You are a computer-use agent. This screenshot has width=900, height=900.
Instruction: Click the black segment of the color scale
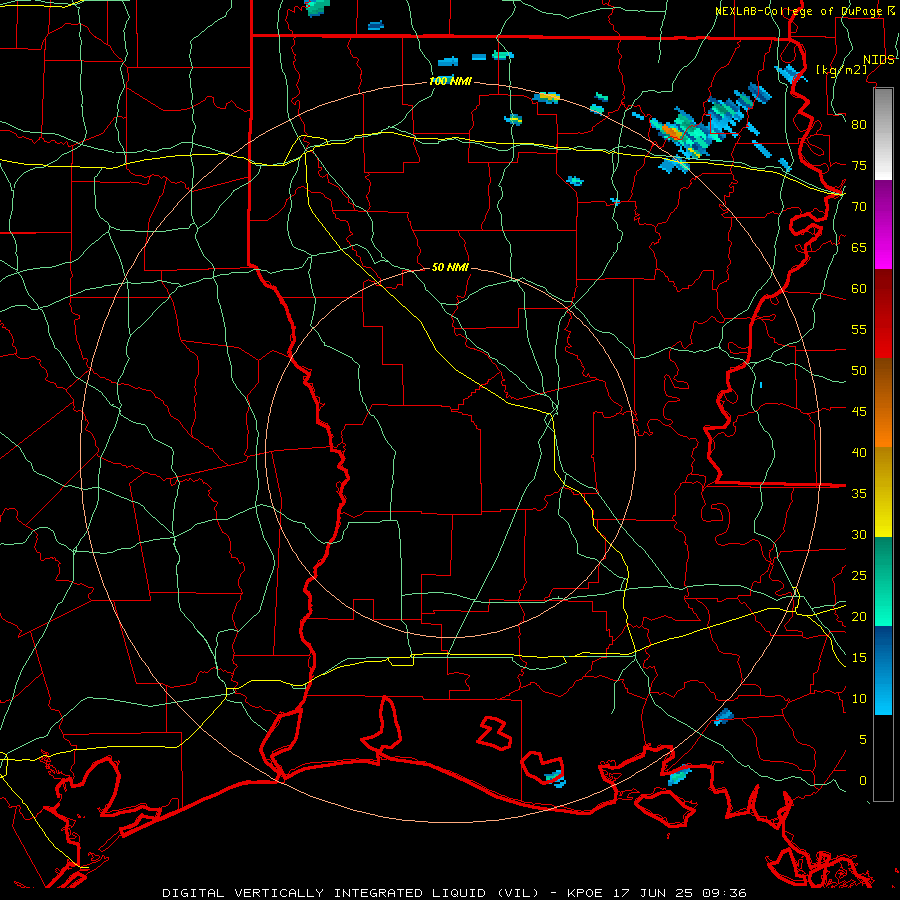click(x=883, y=758)
